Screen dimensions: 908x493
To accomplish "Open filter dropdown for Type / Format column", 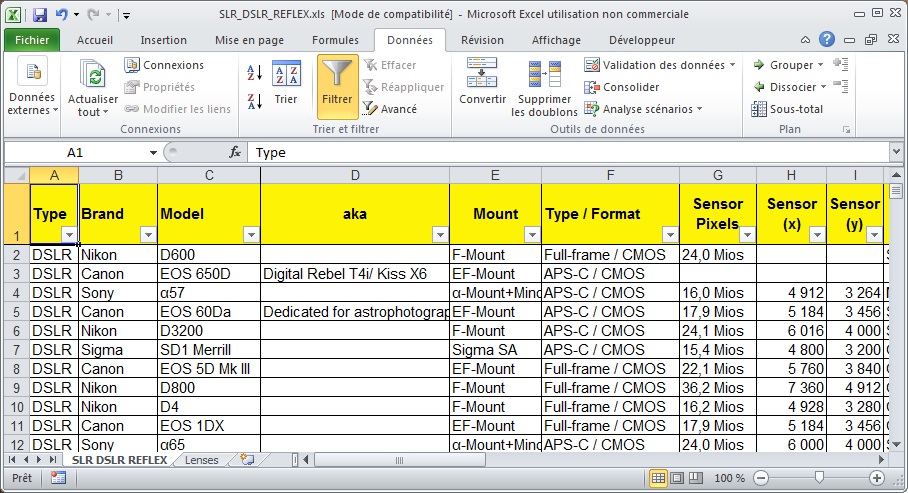I will pos(670,235).
